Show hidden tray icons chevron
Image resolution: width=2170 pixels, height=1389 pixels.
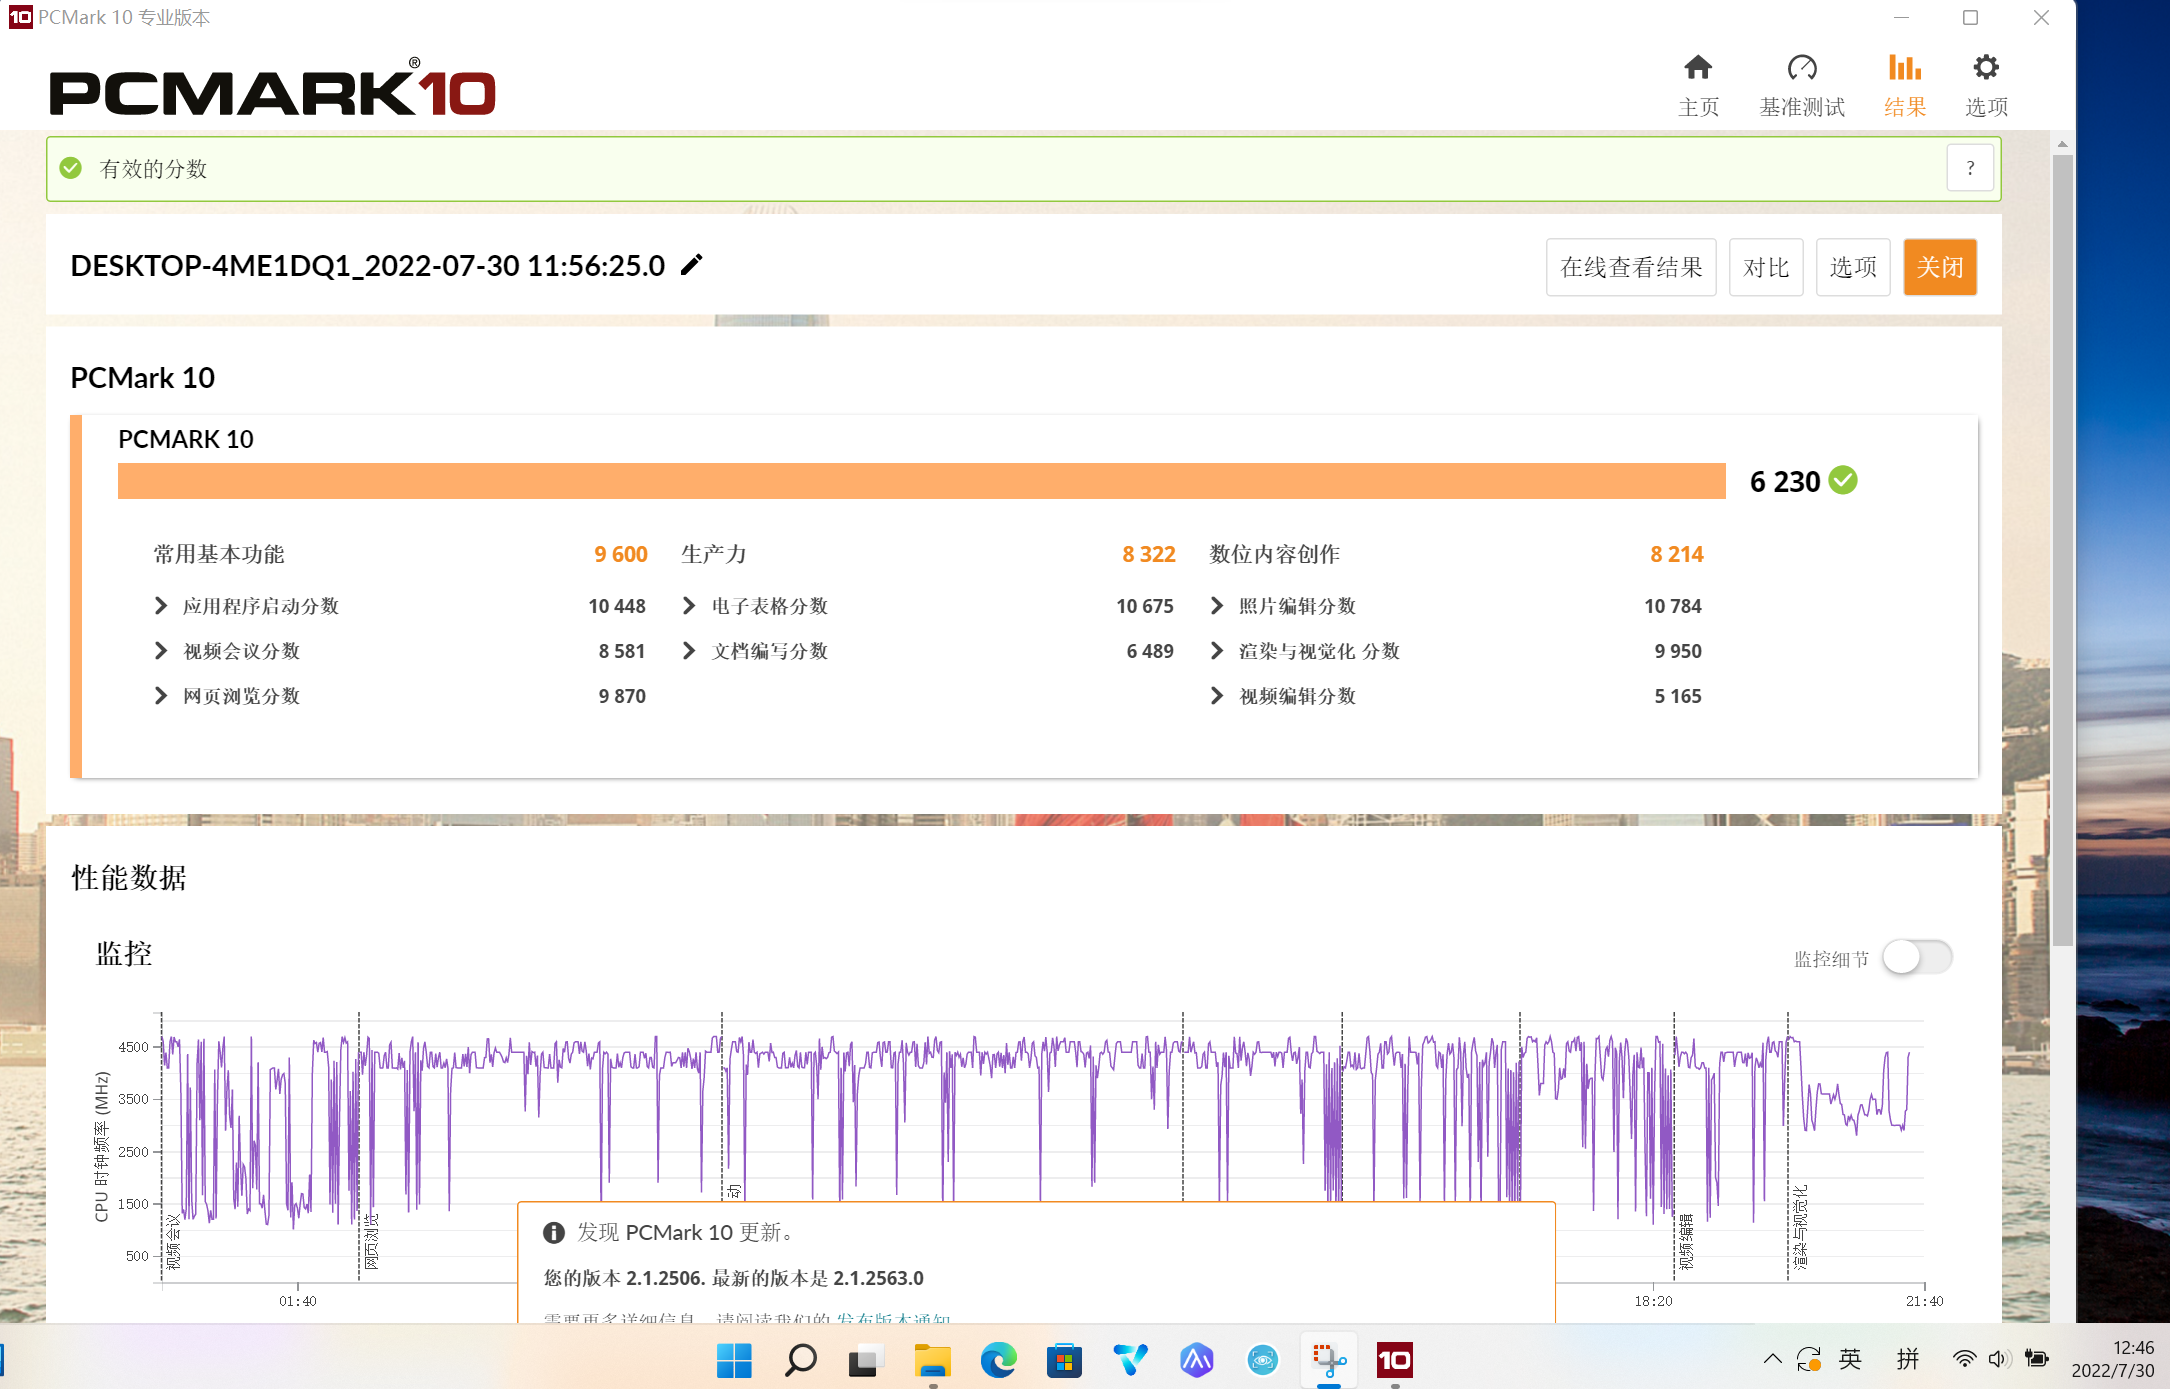pos(1772,1358)
